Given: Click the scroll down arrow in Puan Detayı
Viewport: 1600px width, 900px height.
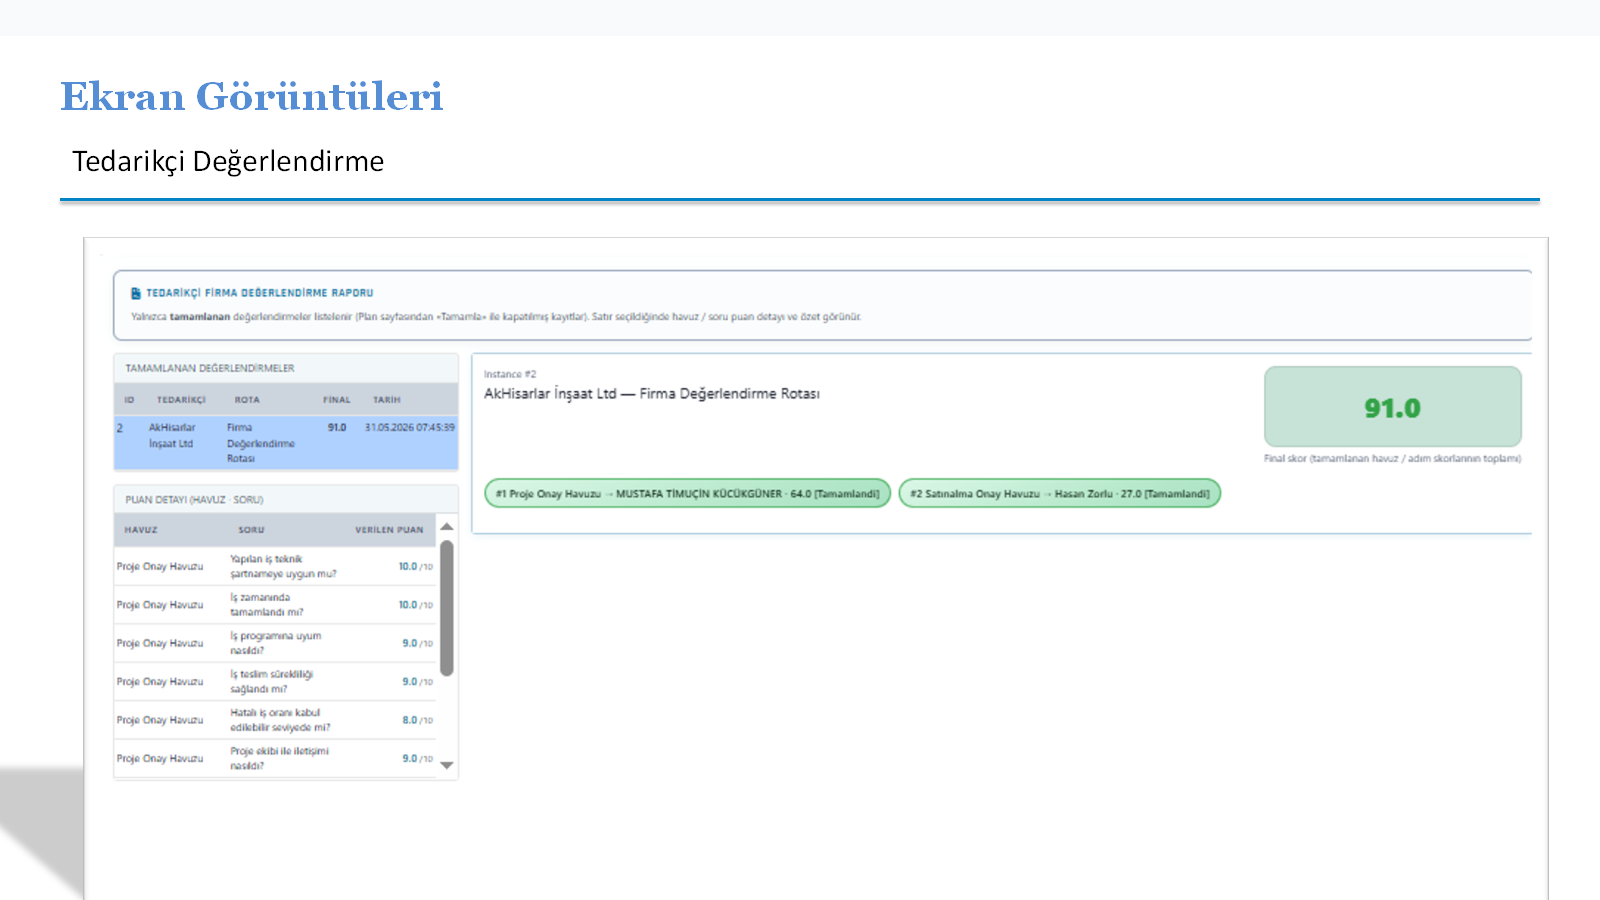Looking at the screenshot, I should pyautogui.click(x=447, y=765).
